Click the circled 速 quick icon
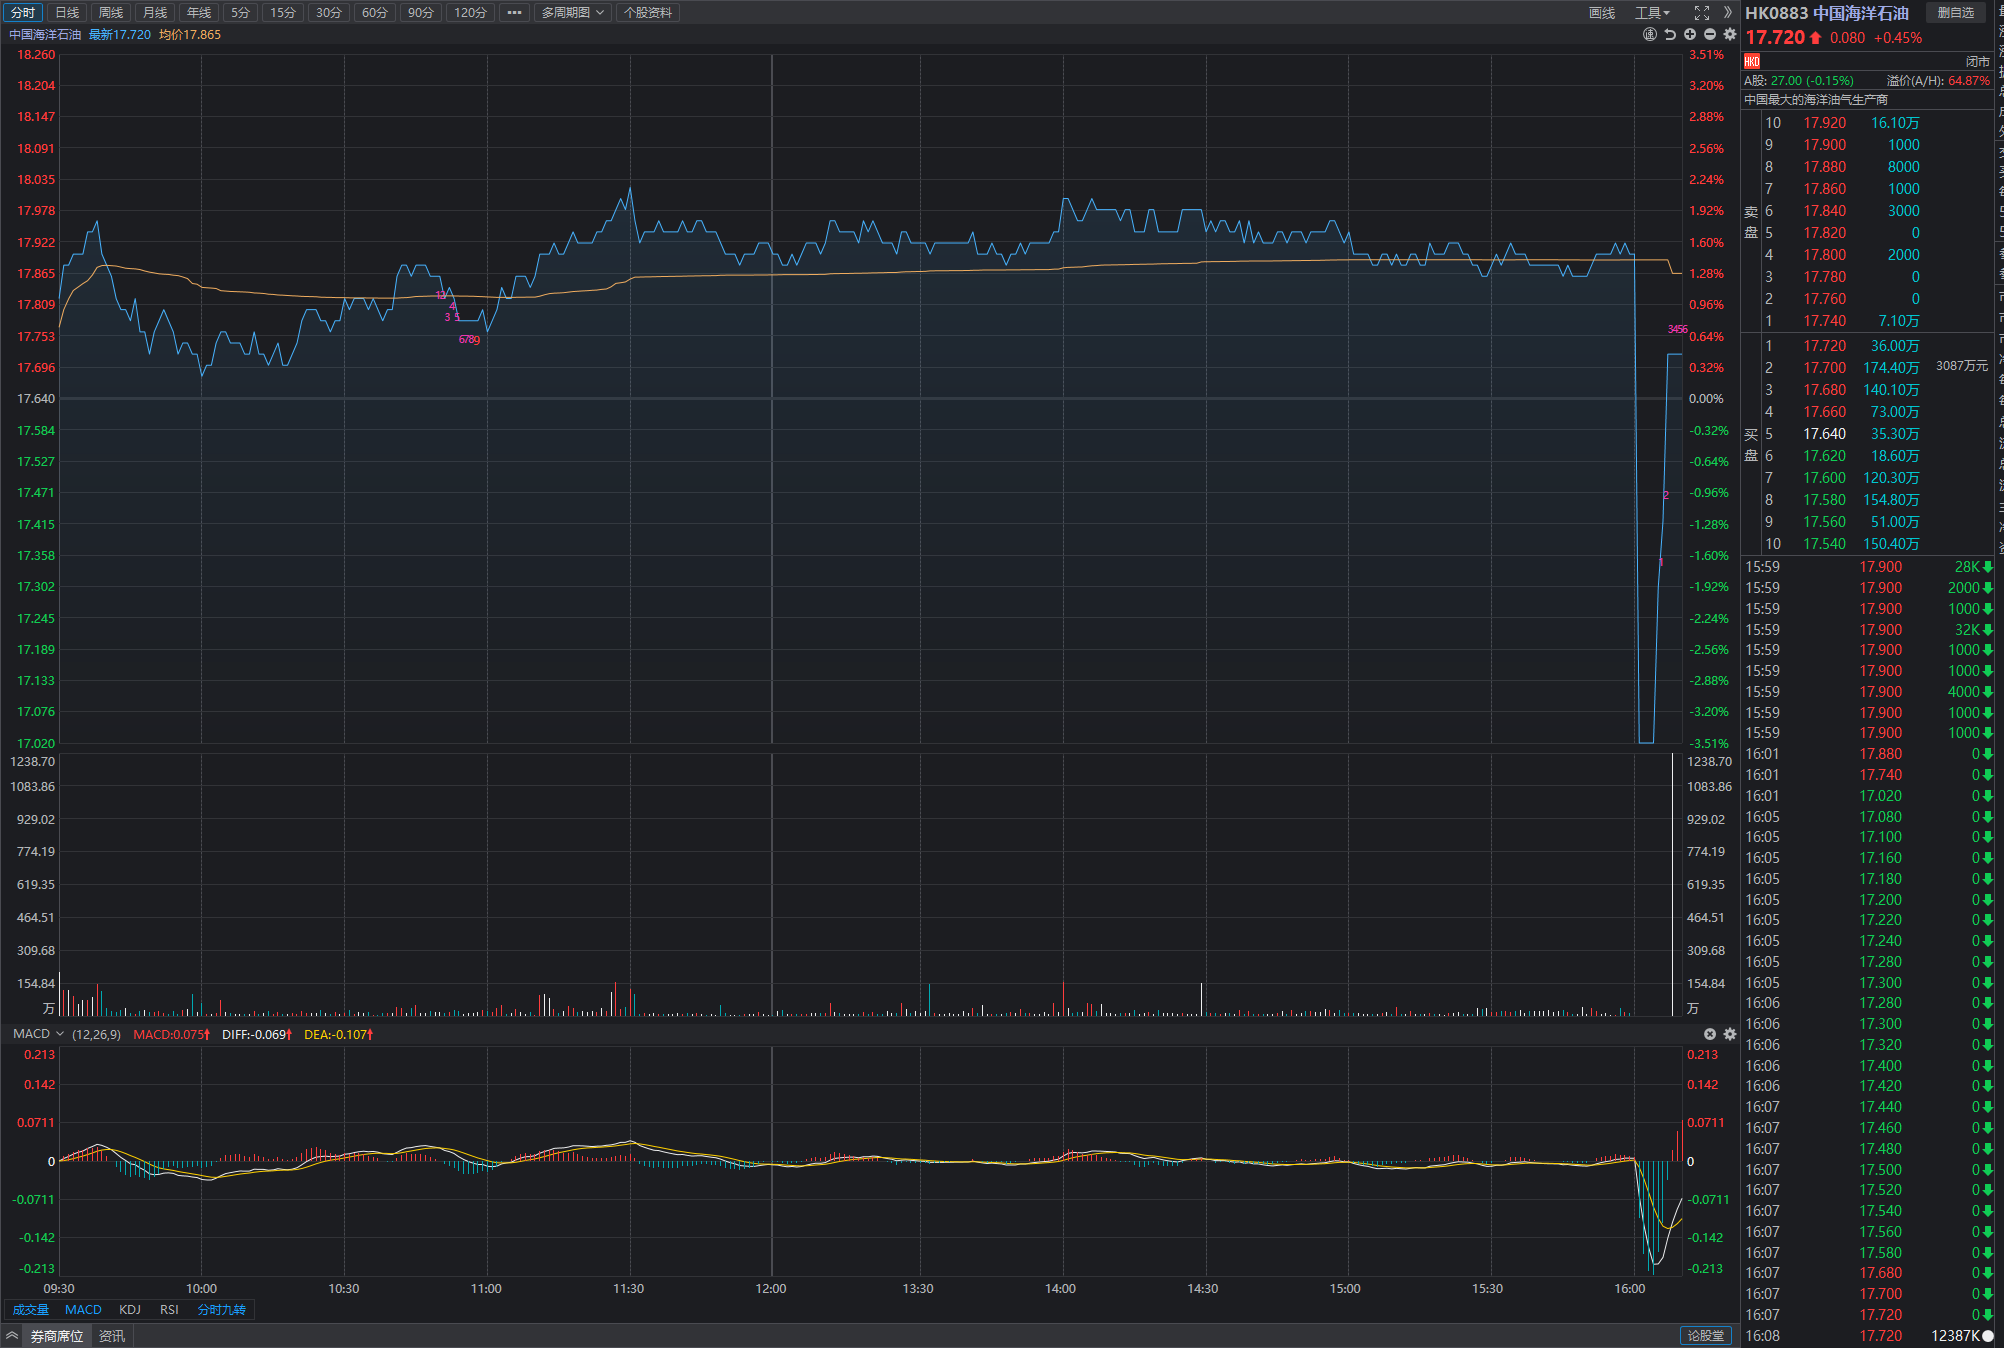The height and width of the screenshot is (1348, 2004). [1650, 34]
